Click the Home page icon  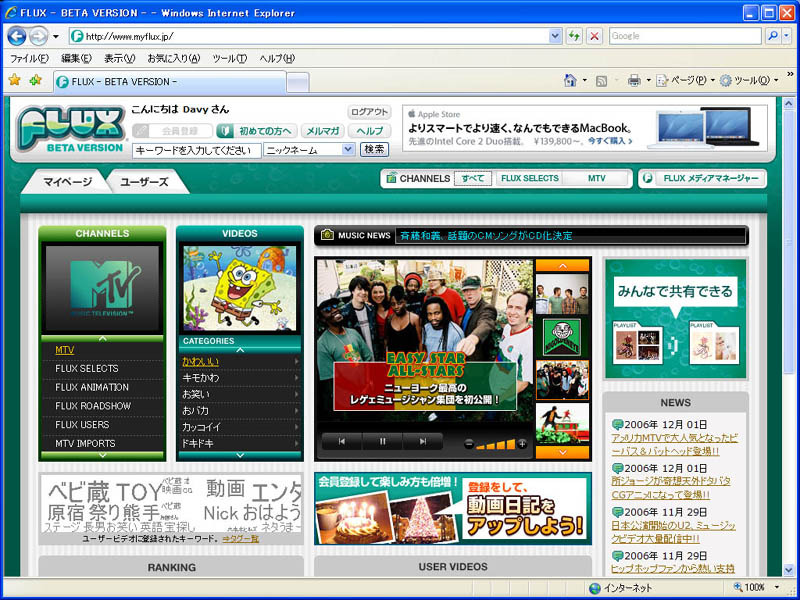click(x=570, y=81)
